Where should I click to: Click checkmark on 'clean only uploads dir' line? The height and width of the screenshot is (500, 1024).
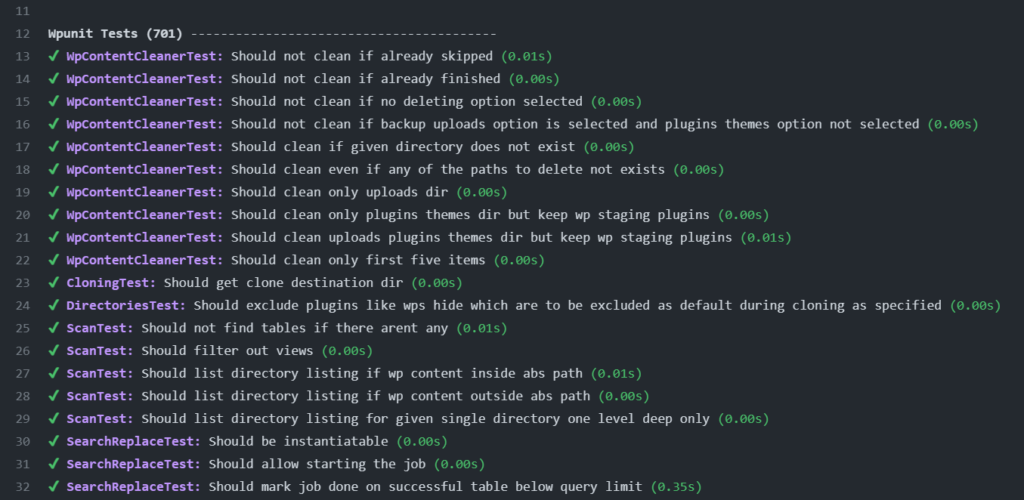[54, 192]
